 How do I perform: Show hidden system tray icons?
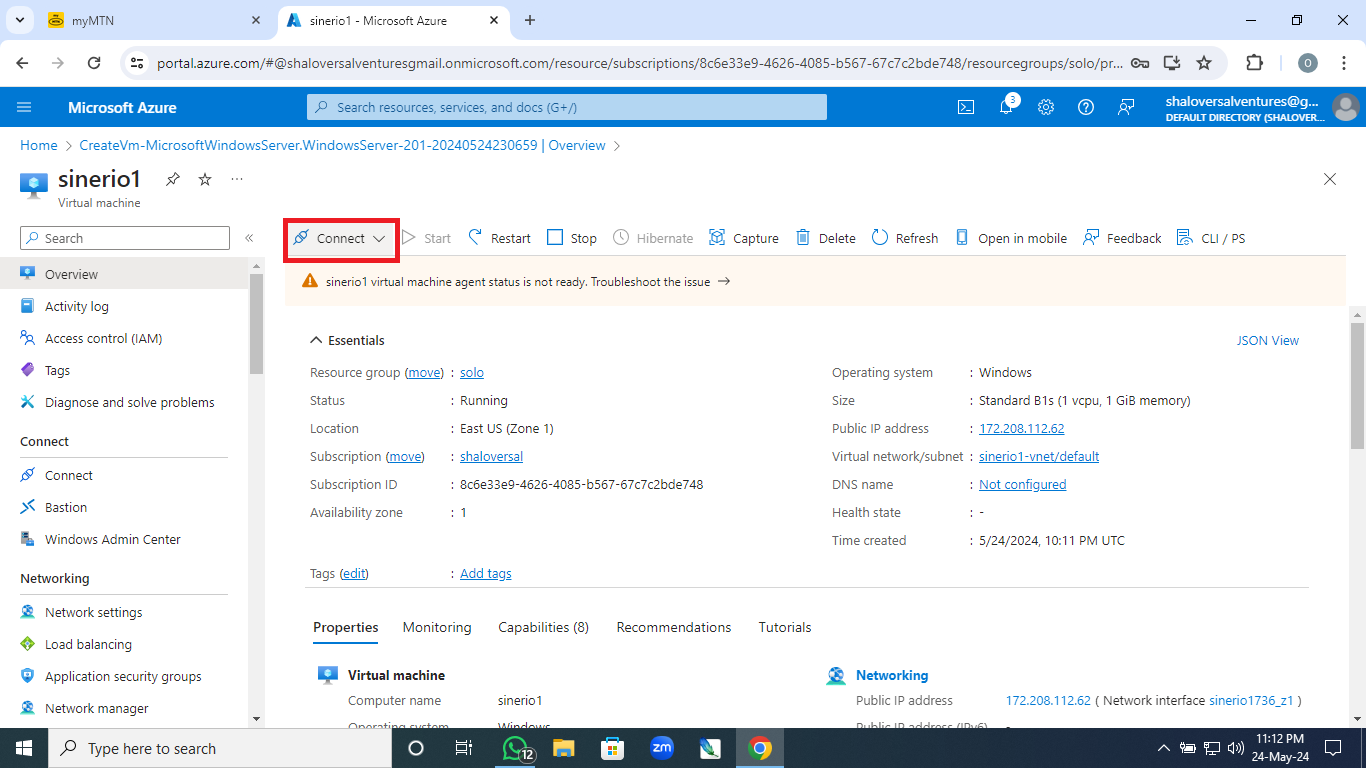point(1164,748)
